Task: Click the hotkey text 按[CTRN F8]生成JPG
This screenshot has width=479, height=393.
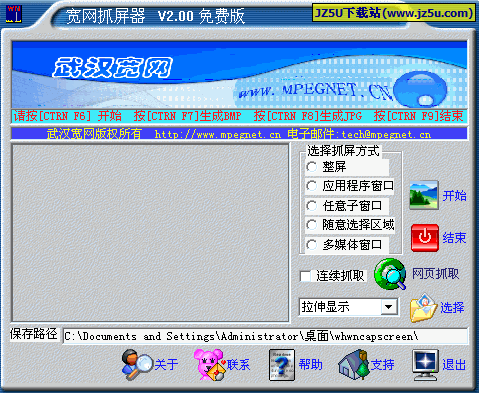Action: coord(308,116)
